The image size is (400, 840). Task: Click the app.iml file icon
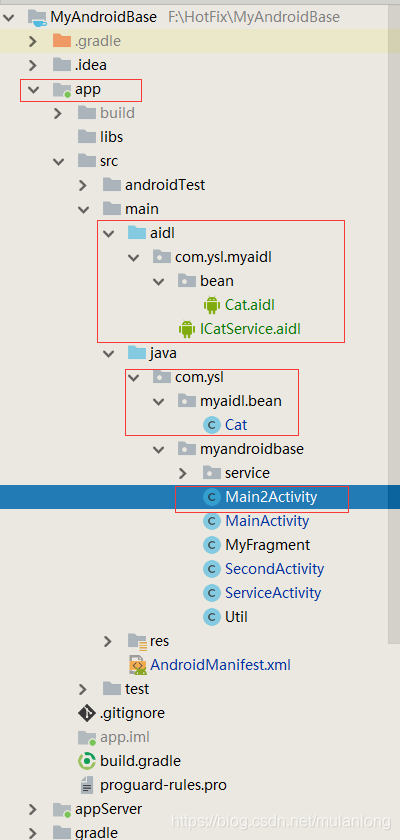(x=87, y=737)
